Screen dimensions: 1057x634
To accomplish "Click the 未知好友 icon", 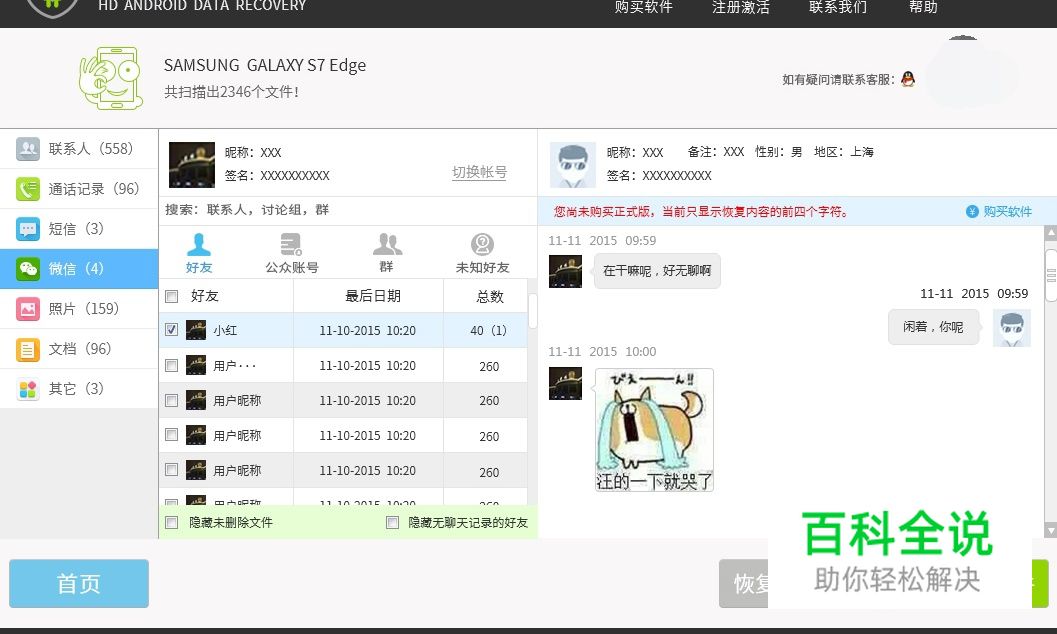I will [x=482, y=244].
